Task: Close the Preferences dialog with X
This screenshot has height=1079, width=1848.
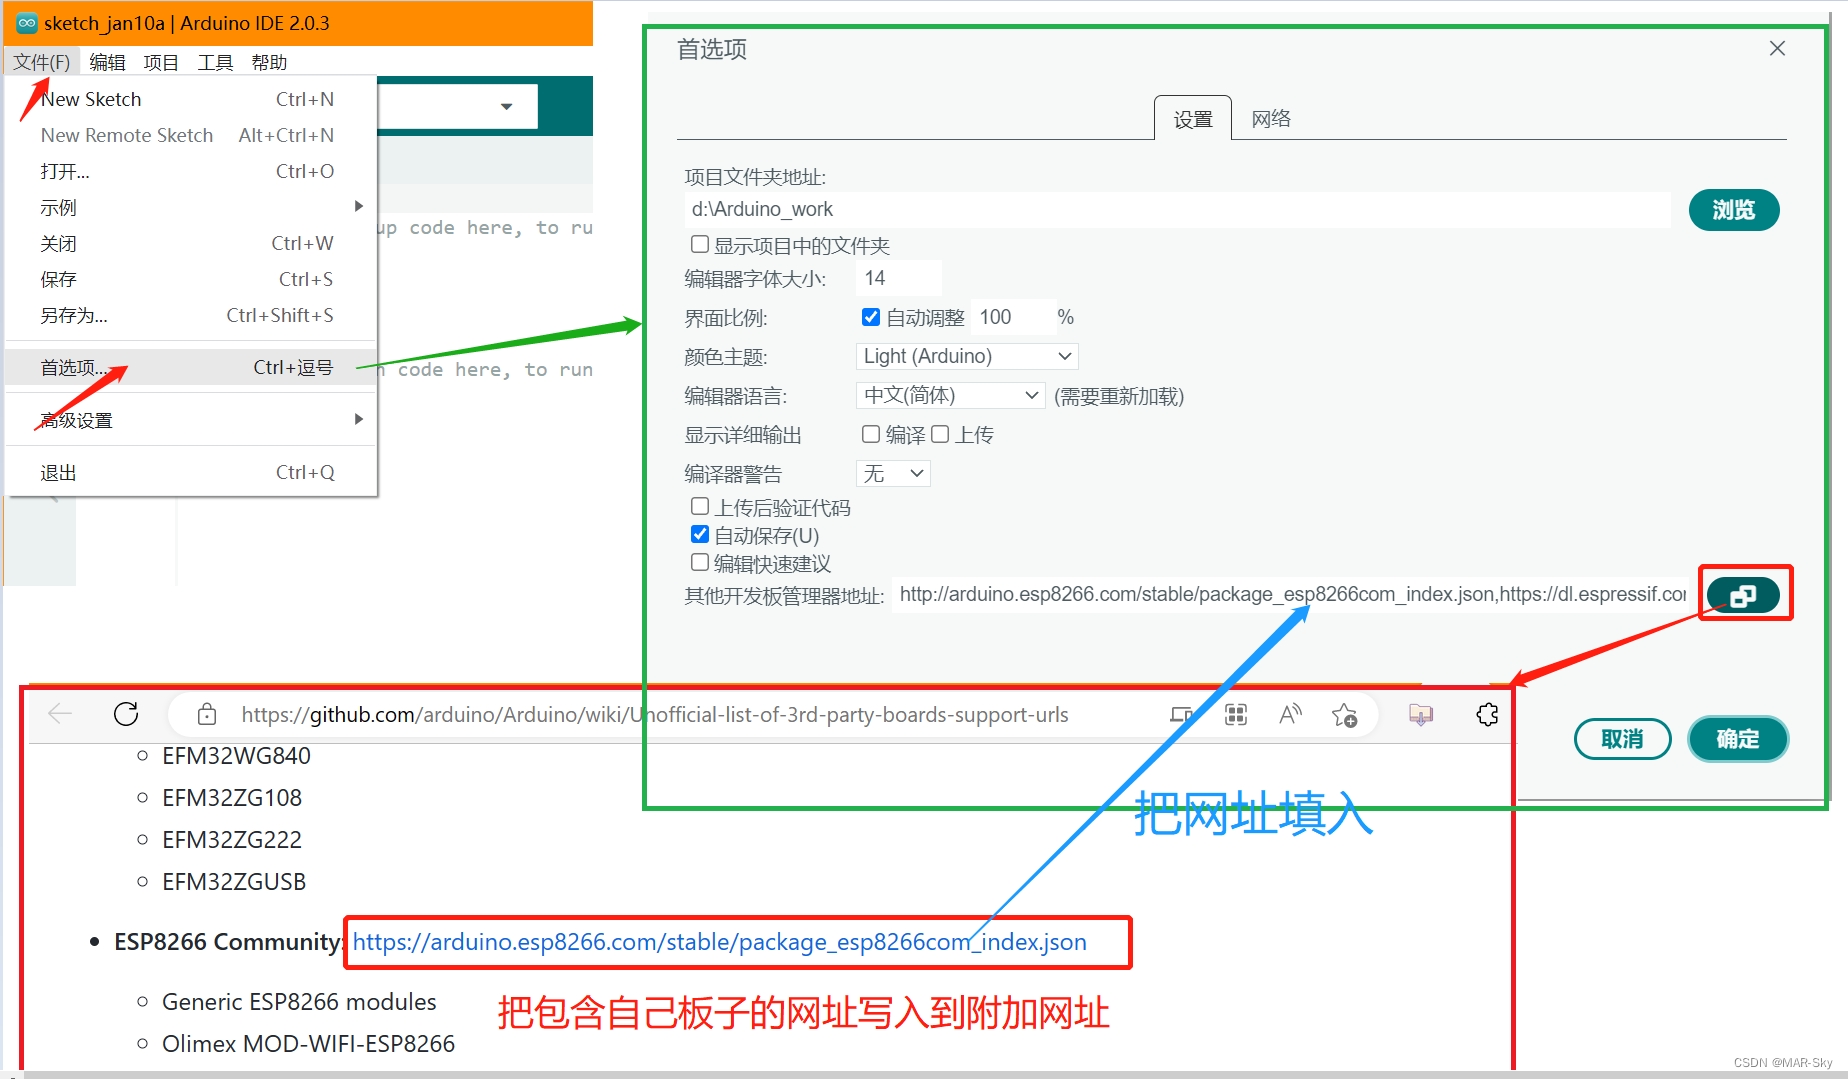Action: (1777, 48)
